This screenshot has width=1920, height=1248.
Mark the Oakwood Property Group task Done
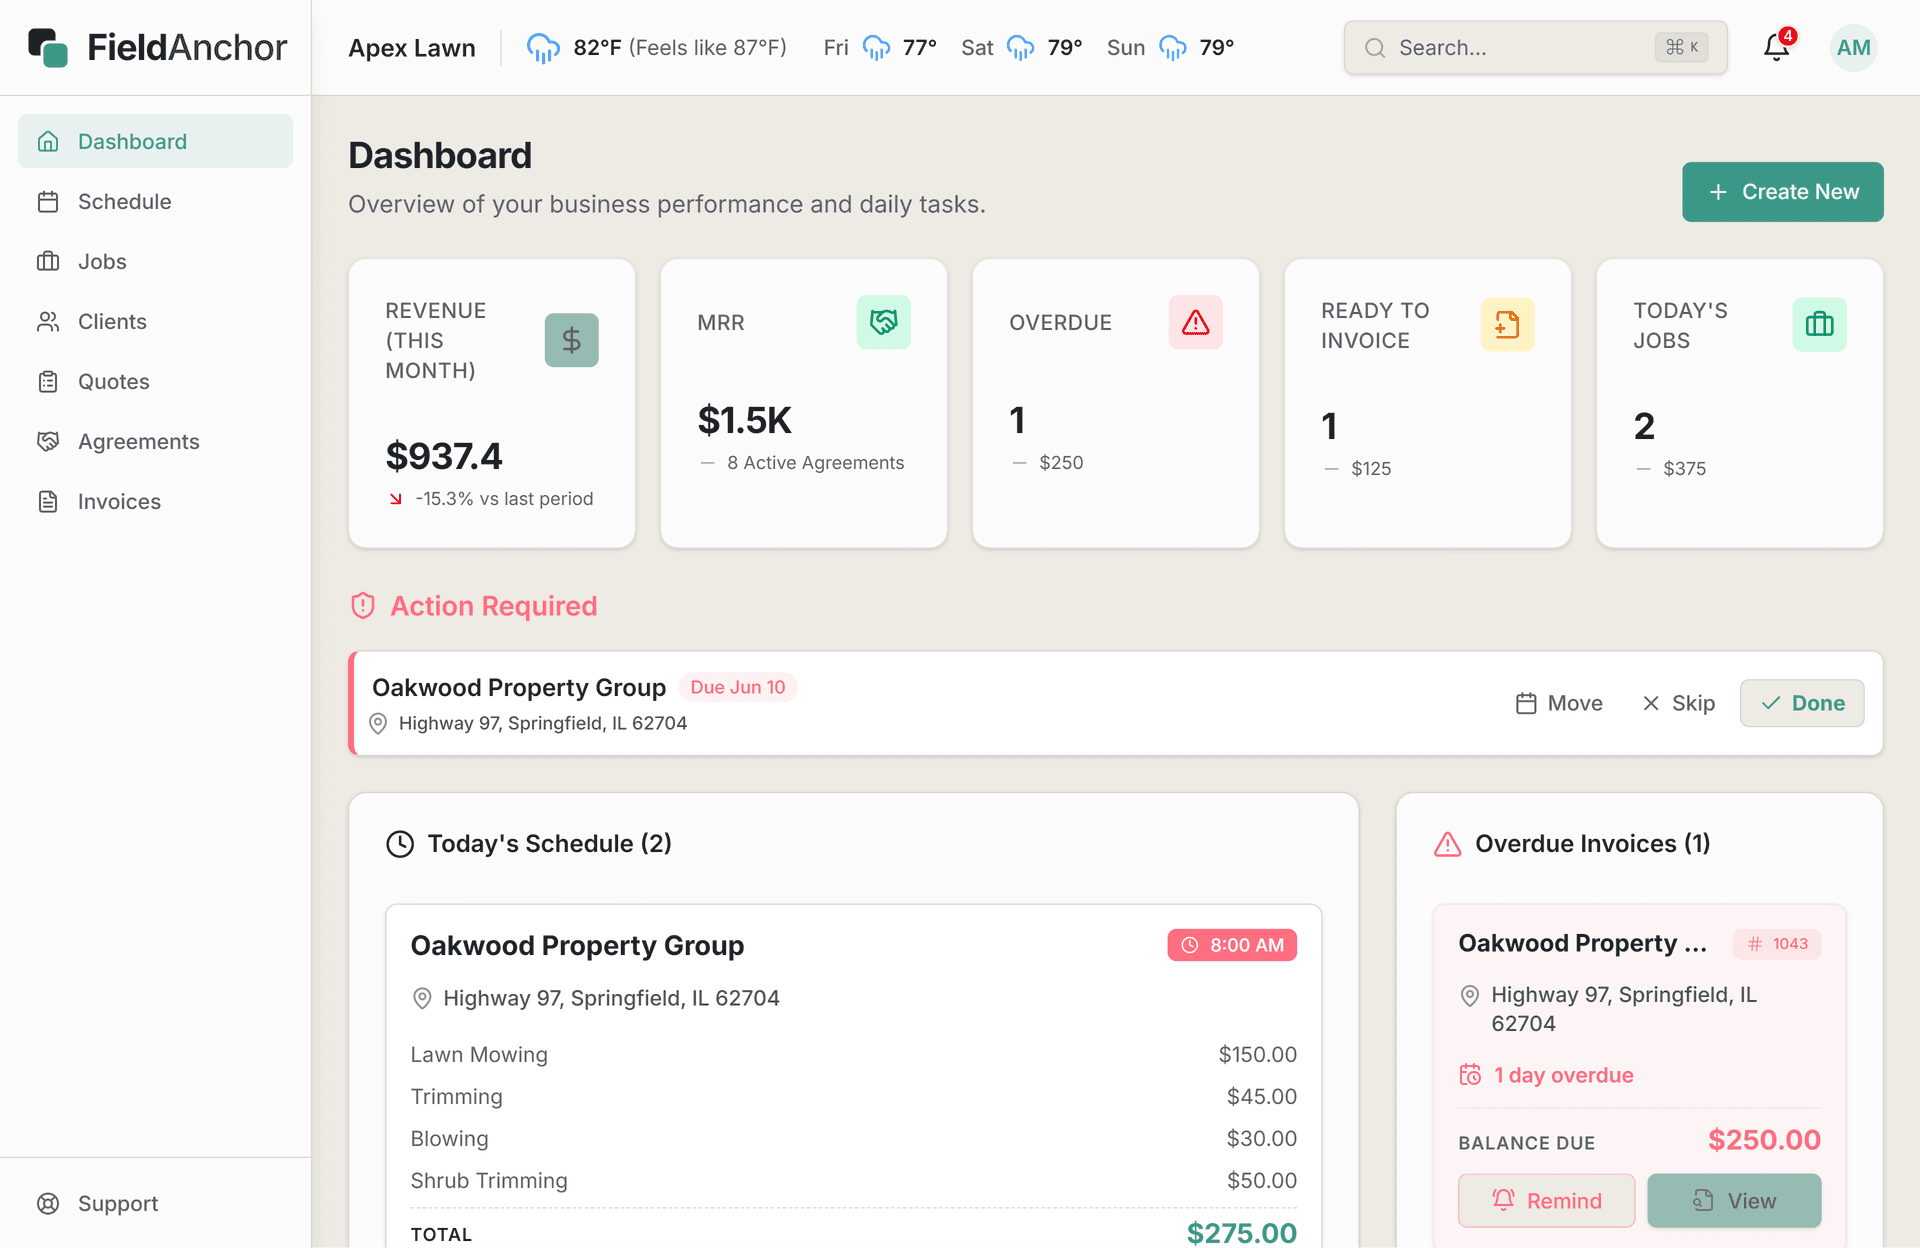(x=1801, y=703)
